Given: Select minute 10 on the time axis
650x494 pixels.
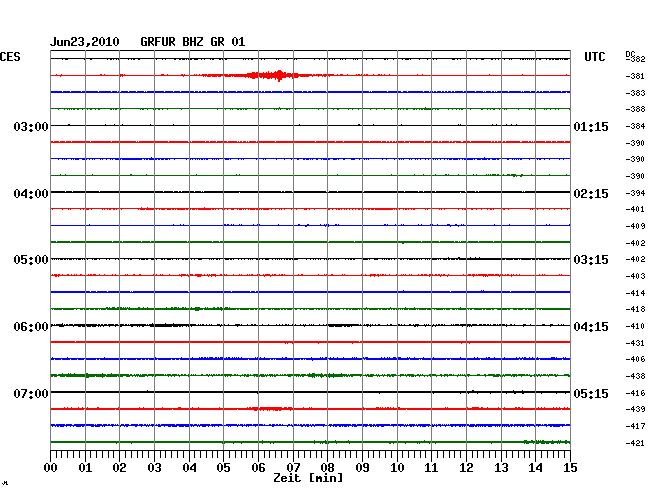Looking at the screenshot, I should [397, 468].
